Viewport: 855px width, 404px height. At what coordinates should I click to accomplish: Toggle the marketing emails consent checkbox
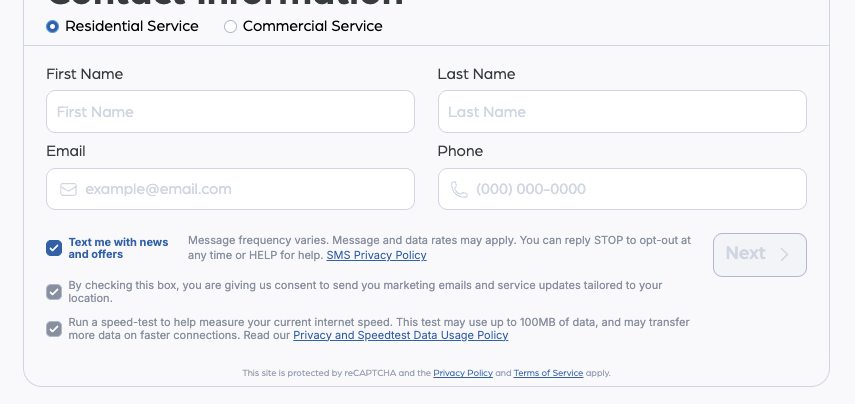tap(54, 292)
